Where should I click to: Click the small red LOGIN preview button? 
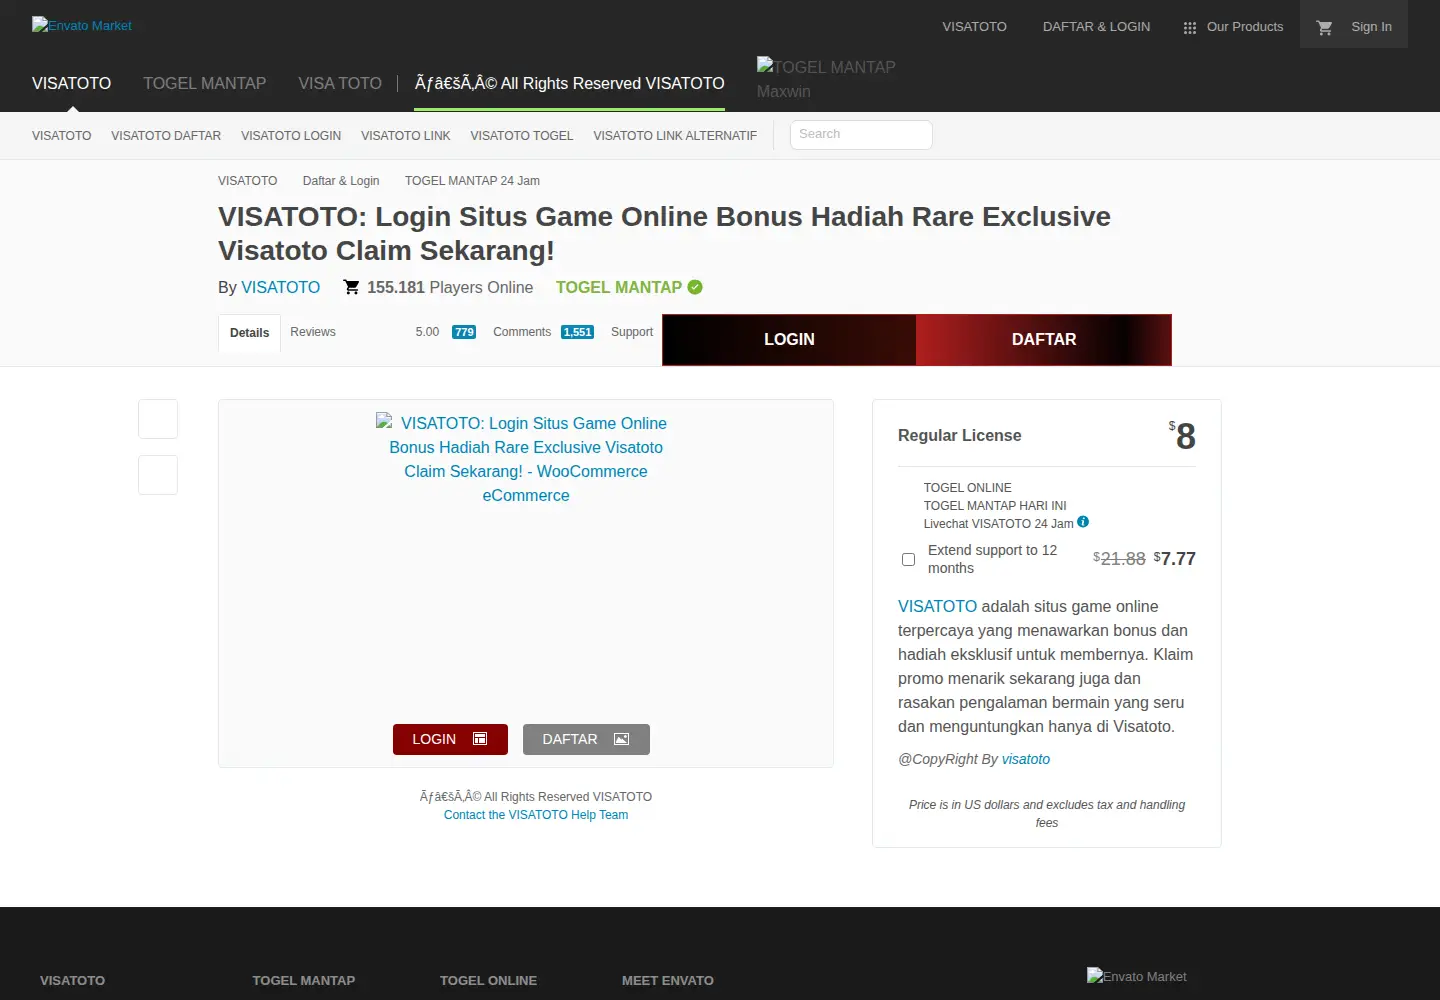(x=450, y=739)
